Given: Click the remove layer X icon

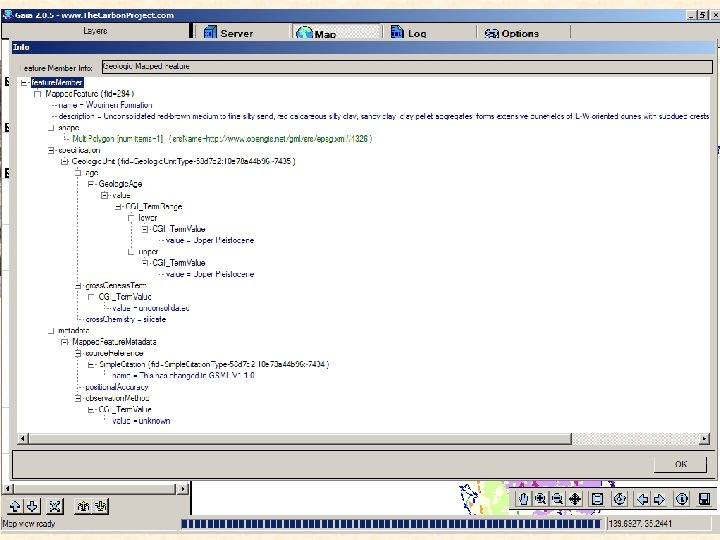Looking at the screenshot, I should [x=55, y=506].
